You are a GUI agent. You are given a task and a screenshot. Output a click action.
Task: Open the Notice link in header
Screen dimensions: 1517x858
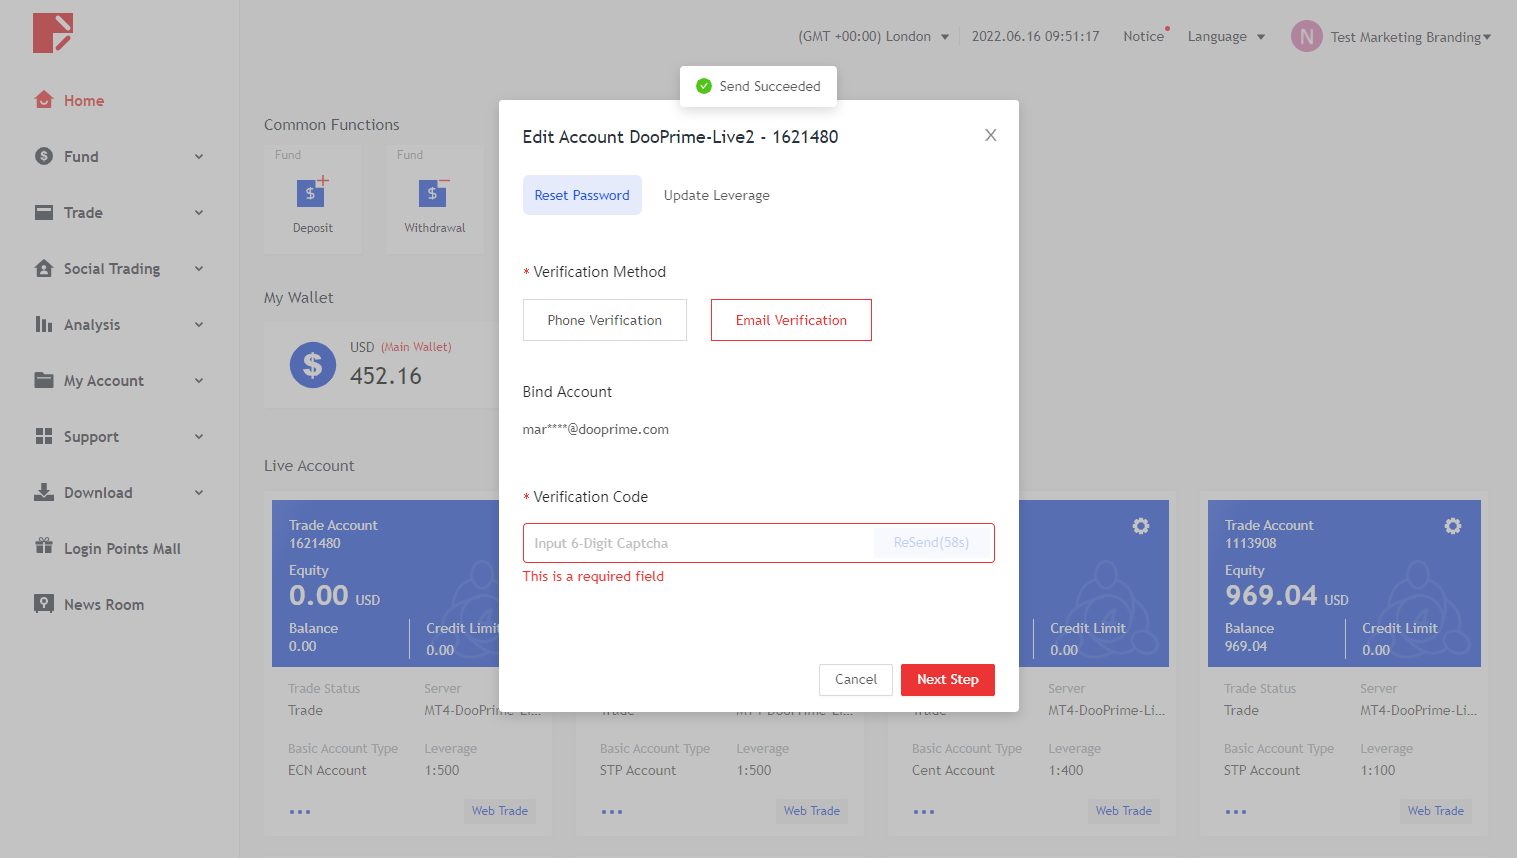pos(1143,37)
